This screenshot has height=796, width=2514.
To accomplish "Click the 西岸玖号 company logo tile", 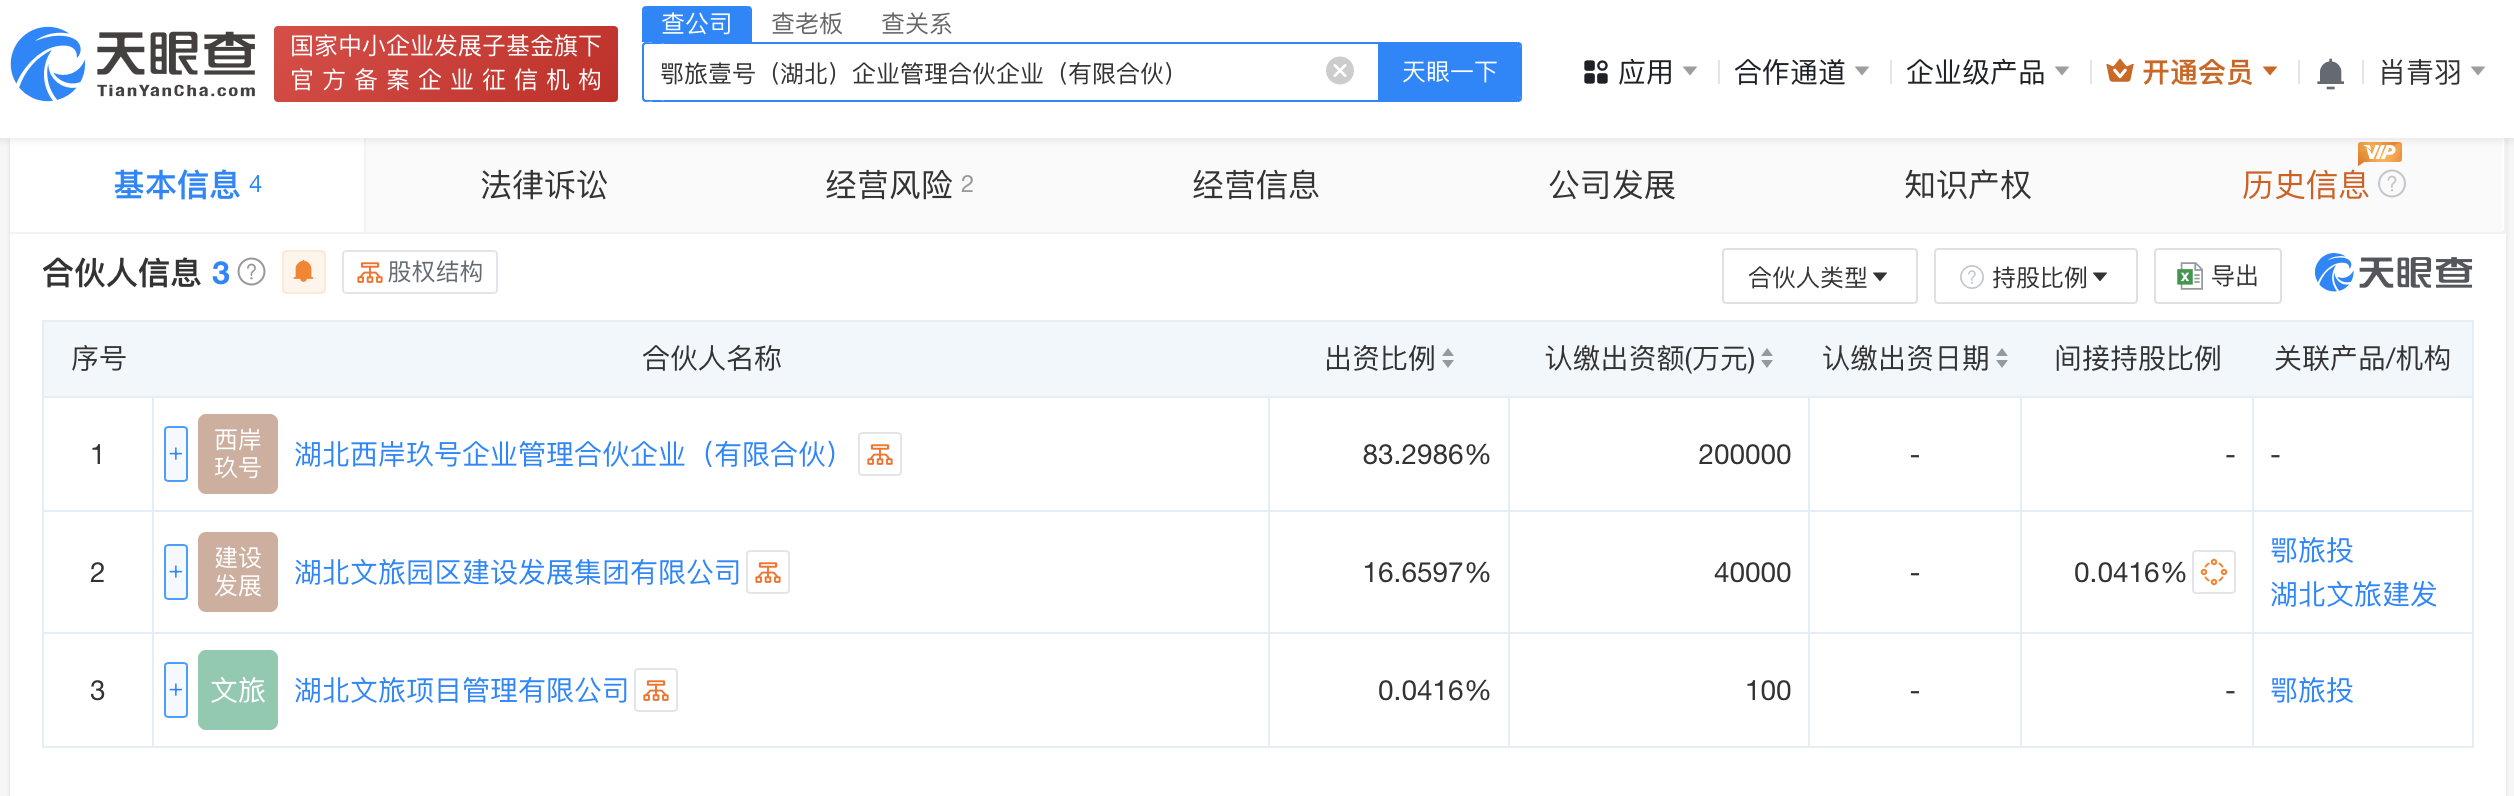I will (238, 454).
